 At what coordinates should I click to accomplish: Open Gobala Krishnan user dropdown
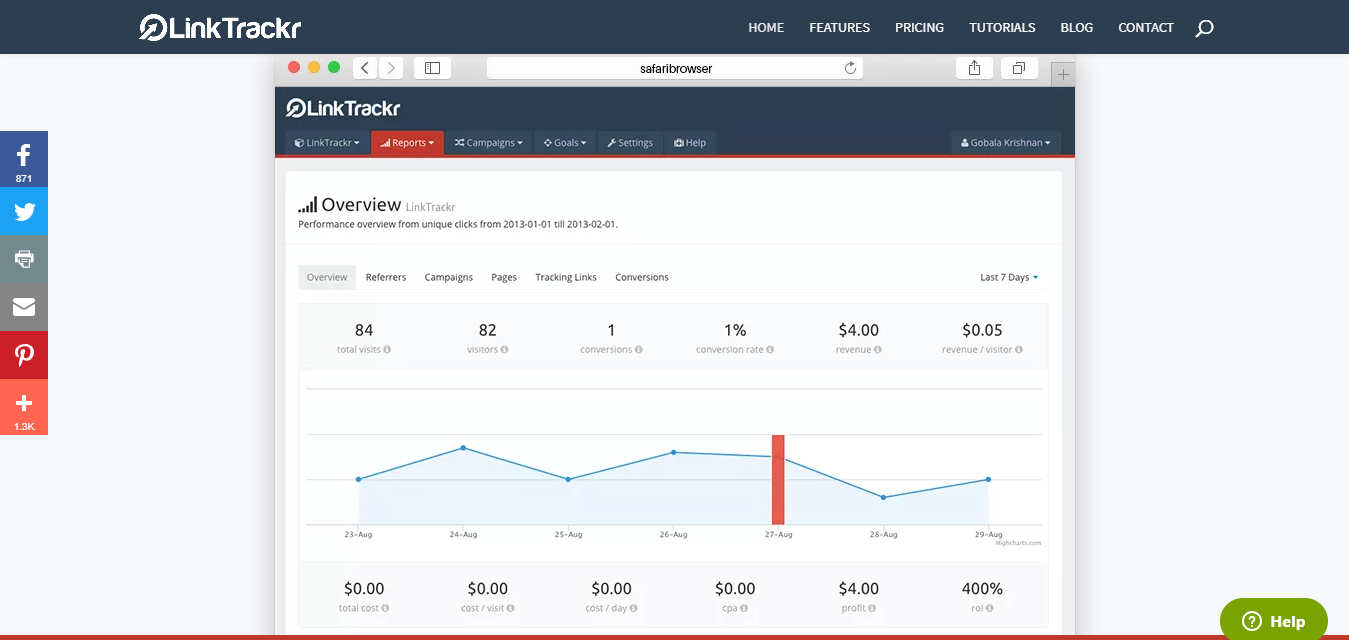[1006, 143]
